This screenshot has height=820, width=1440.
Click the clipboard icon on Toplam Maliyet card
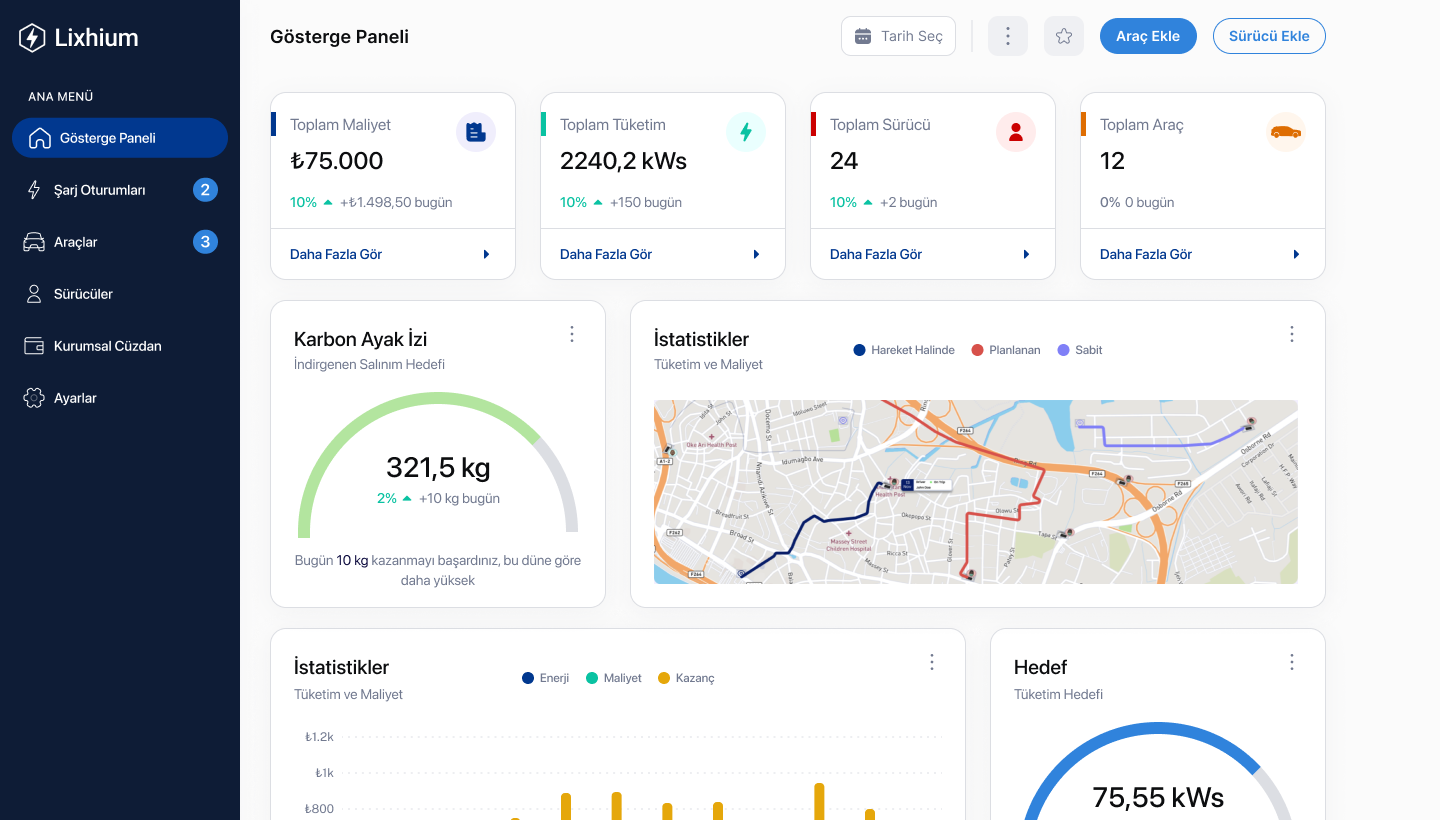coord(476,132)
